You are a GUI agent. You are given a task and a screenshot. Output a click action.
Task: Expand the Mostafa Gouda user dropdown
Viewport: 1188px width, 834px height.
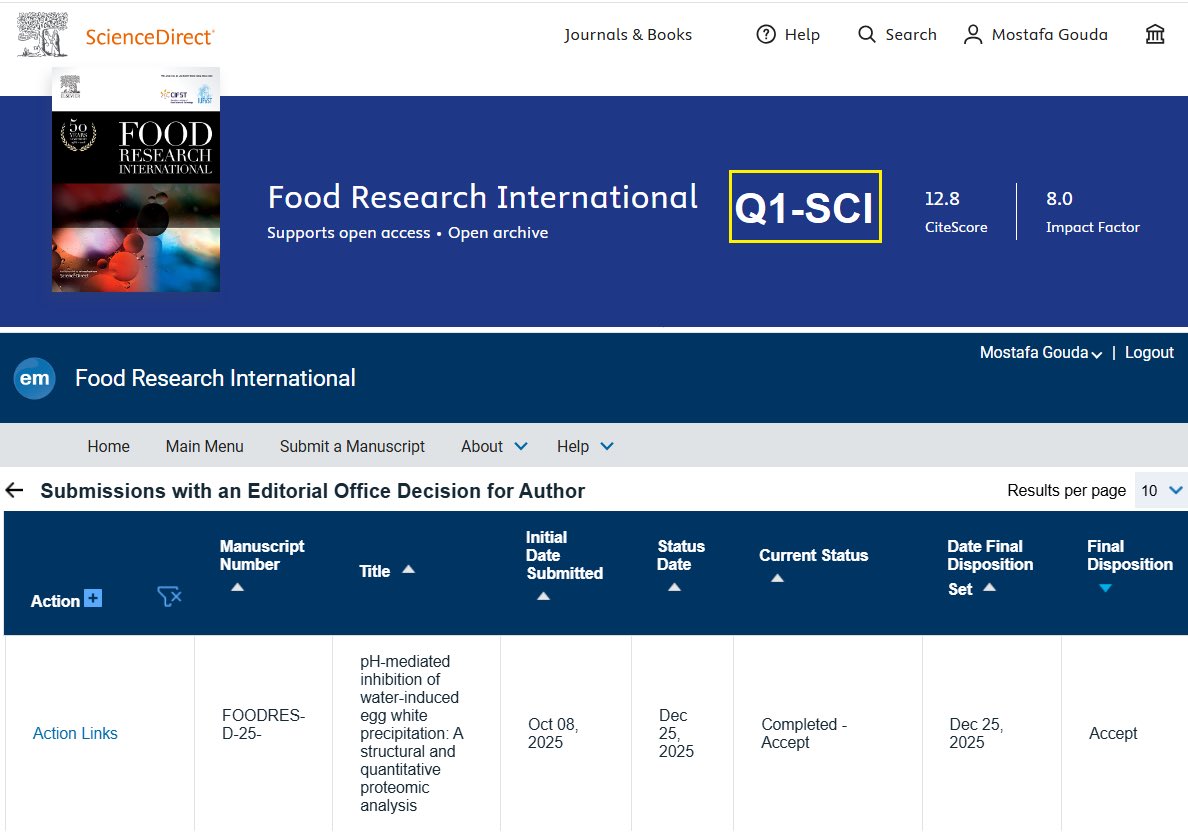[1040, 352]
